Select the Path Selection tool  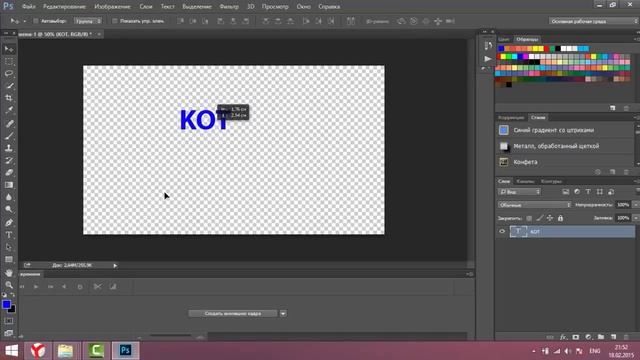point(9,247)
